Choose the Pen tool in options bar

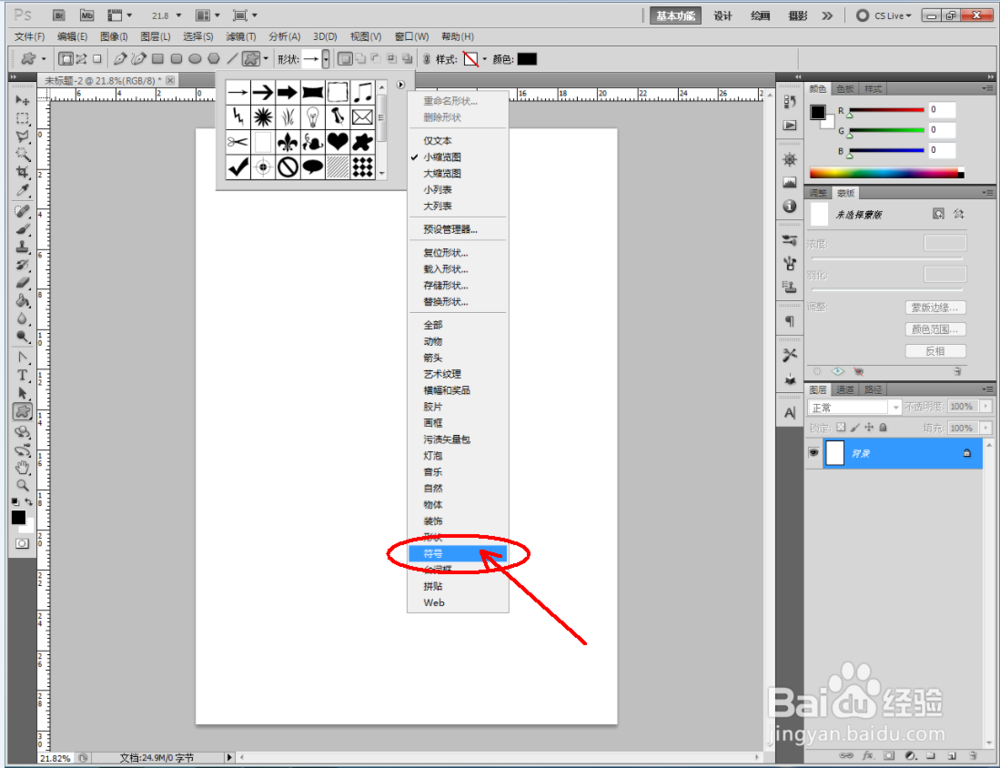coord(119,59)
